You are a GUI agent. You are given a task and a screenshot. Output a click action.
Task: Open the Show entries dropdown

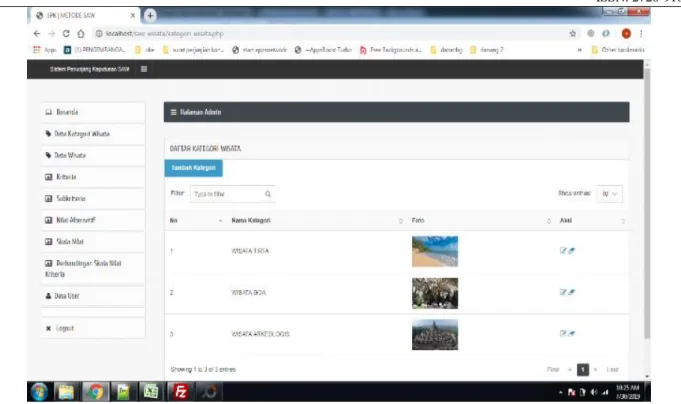[610, 194]
